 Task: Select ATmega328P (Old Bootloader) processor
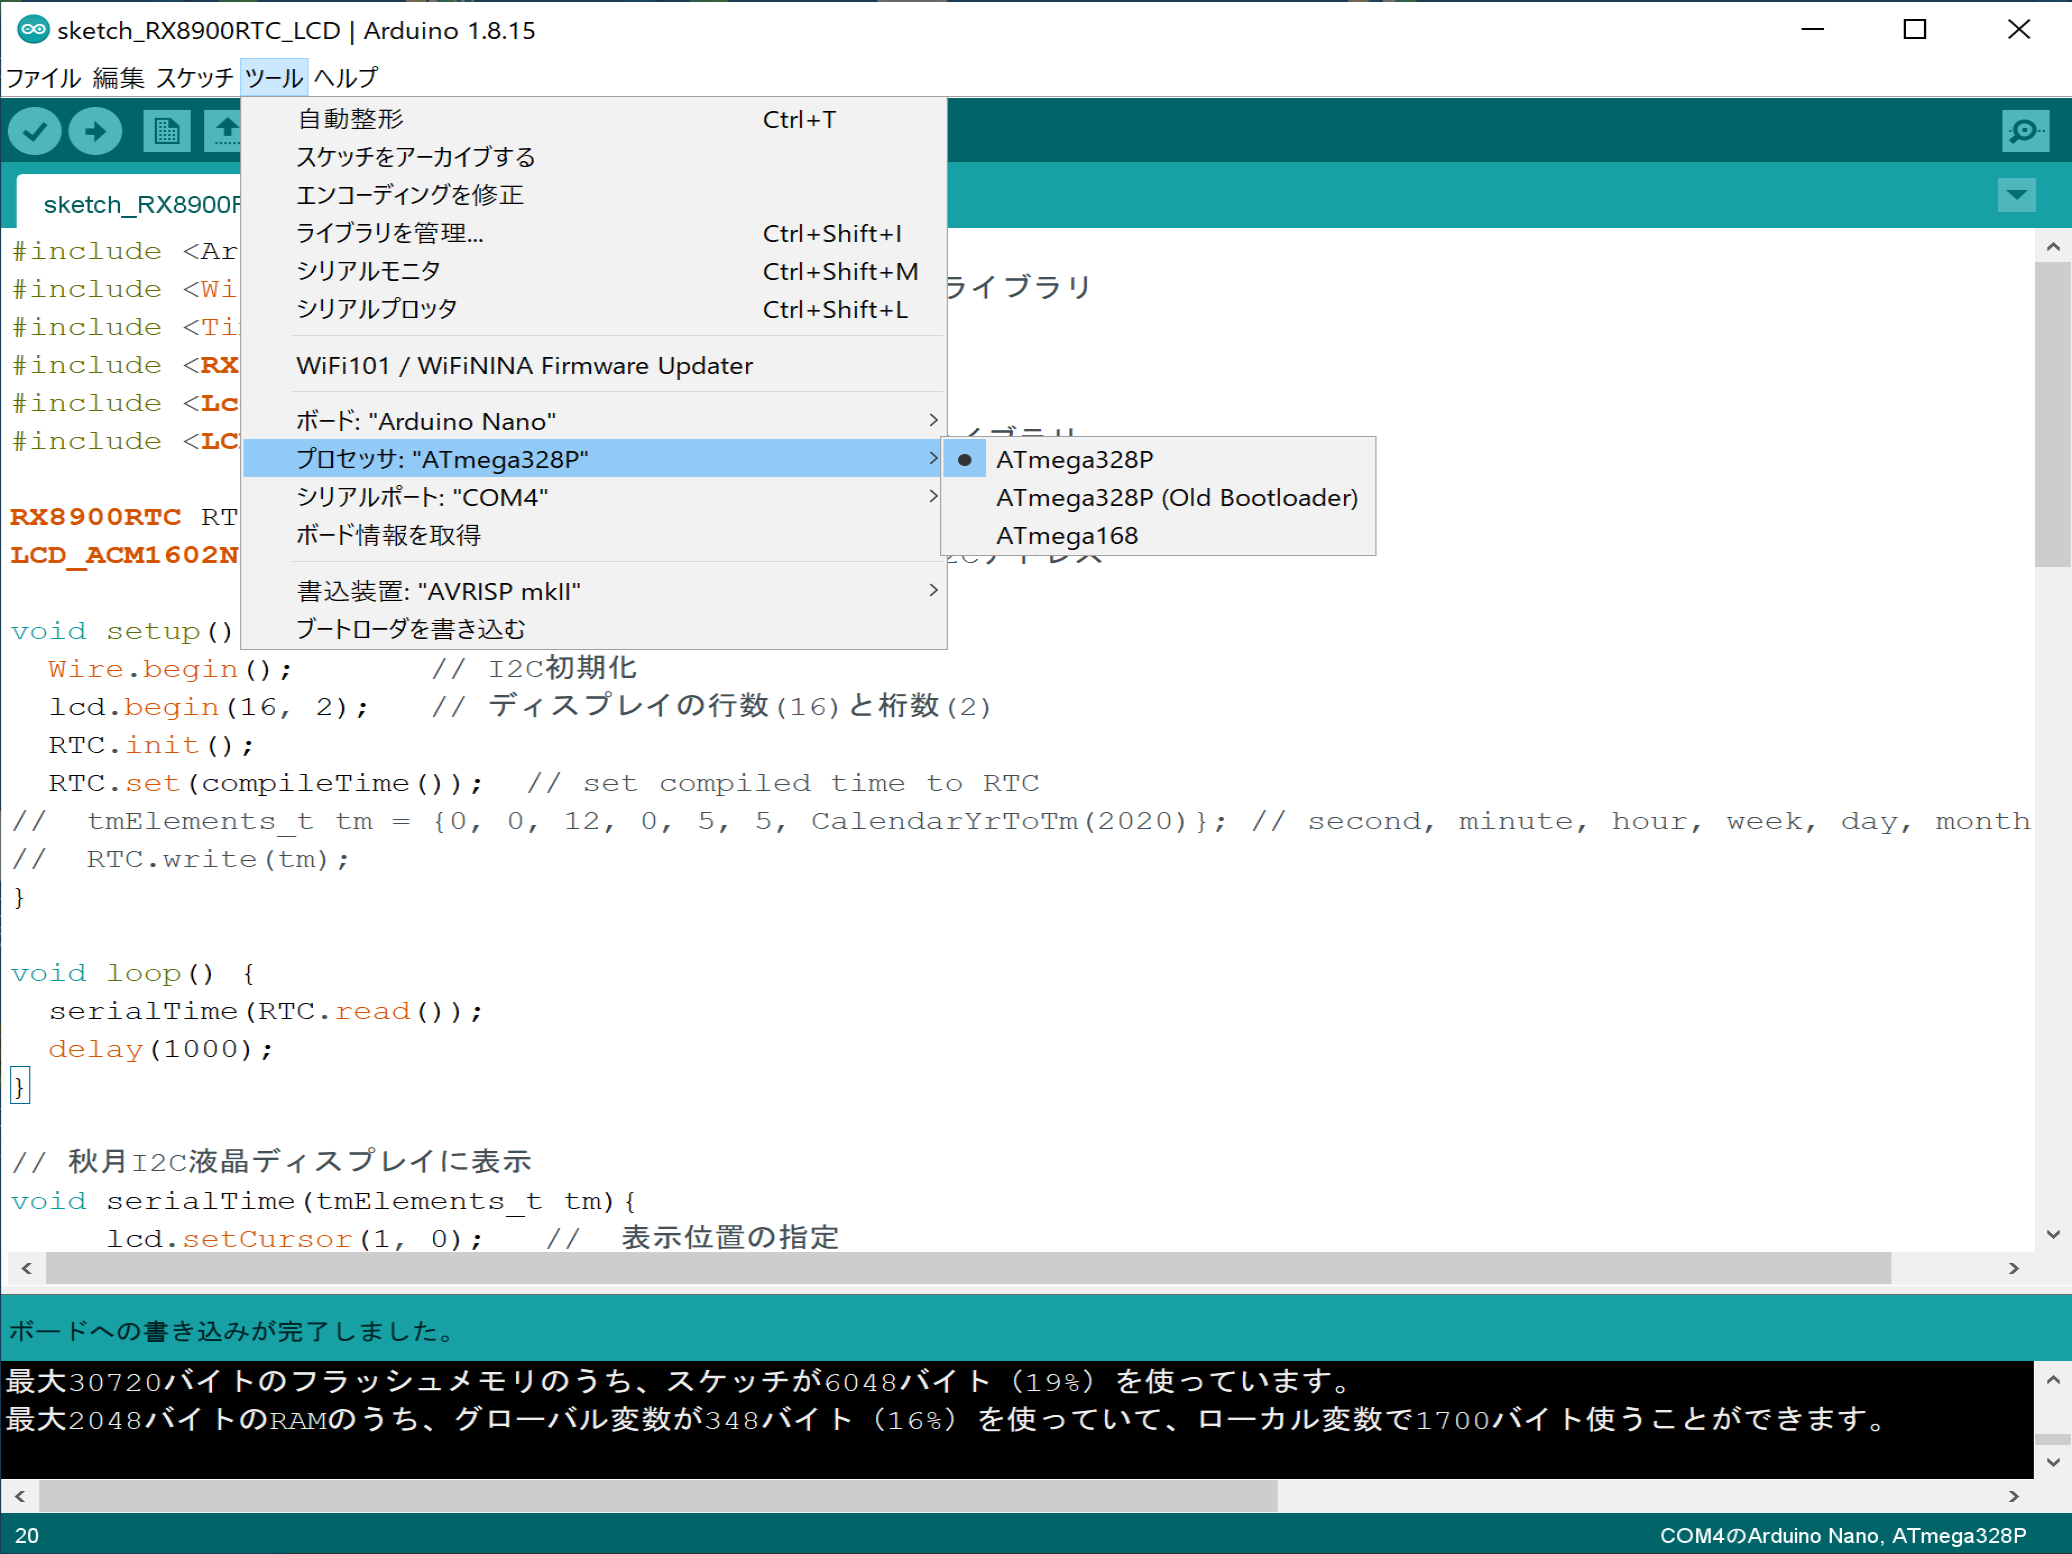pyautogui.click(x=1177, y=496)
